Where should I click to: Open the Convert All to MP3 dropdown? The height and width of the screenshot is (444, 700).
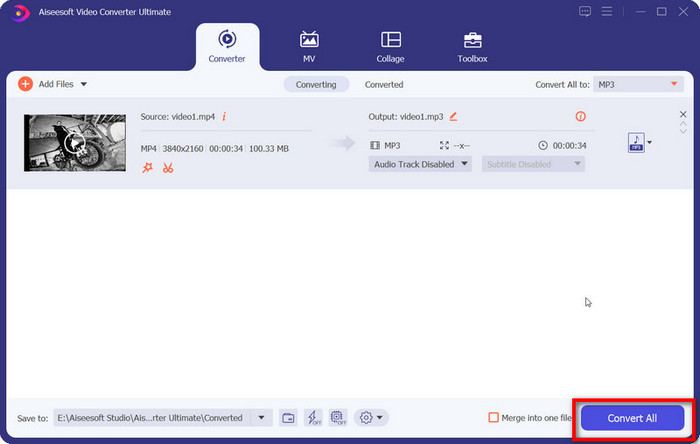pos(638,84)
